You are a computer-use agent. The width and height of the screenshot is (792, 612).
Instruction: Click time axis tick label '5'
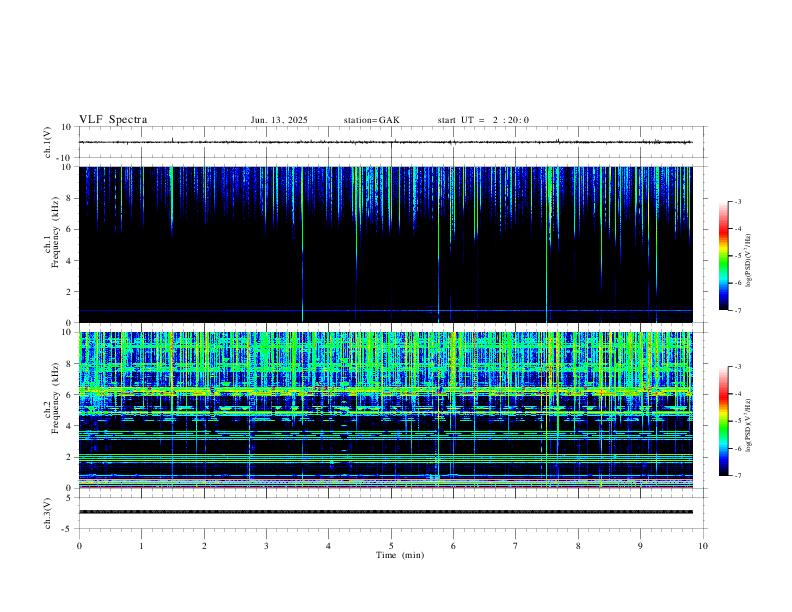pyautogui.click(x=391, y=546)
